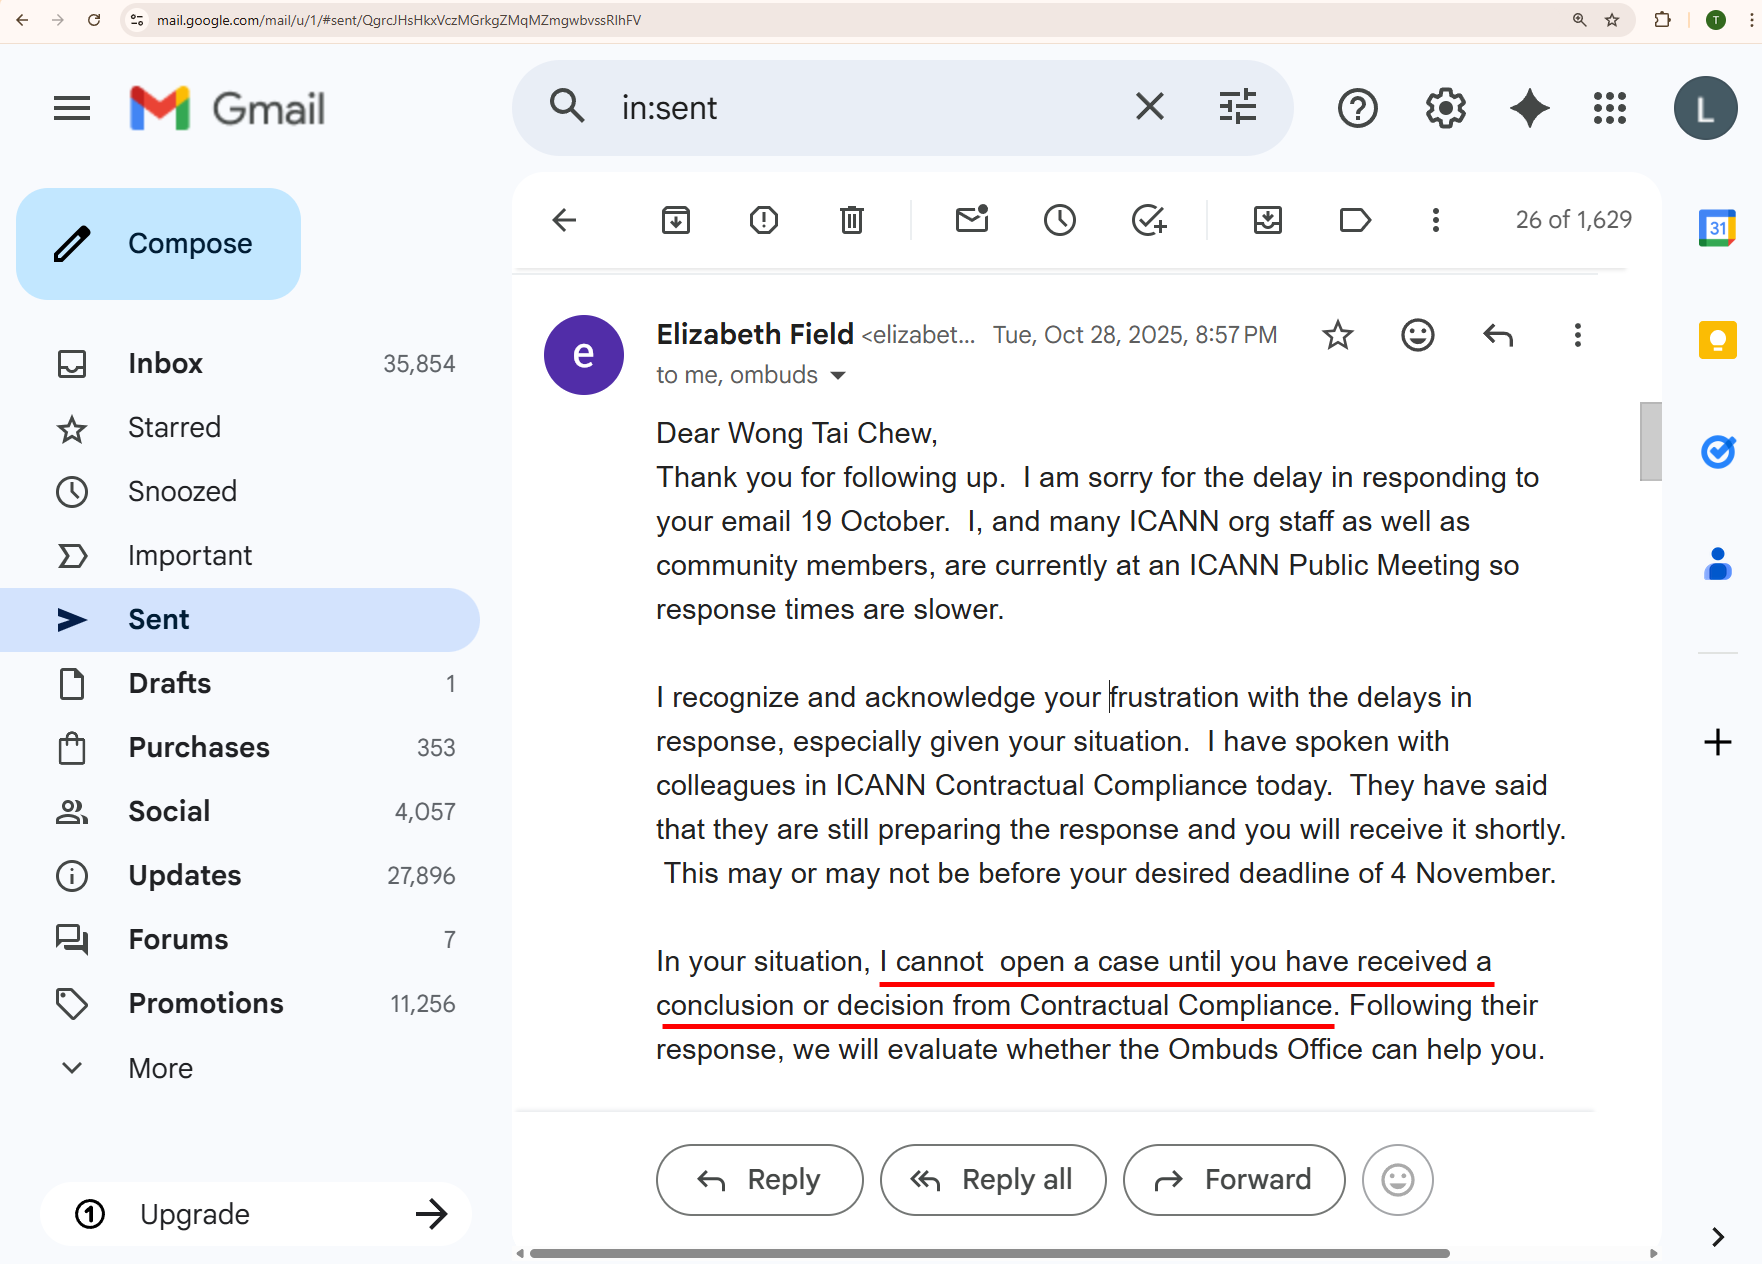This screenshot has width=1762, height=1264.
Task: Open Settings gear icon
Action: click(1445, 108)
